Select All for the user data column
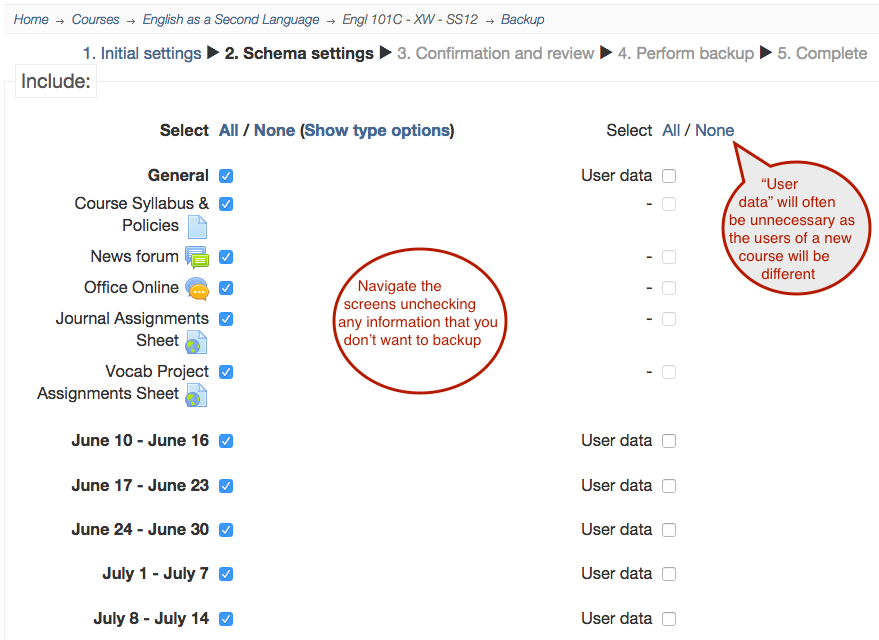Screen dimensions: 879x640 [671, 131]
